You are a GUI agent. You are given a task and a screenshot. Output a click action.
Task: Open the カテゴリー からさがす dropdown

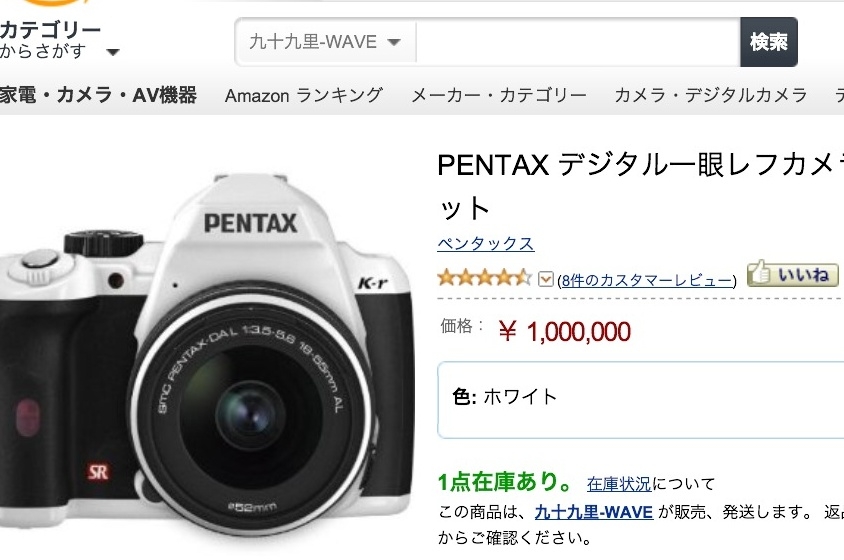(58, 41)
